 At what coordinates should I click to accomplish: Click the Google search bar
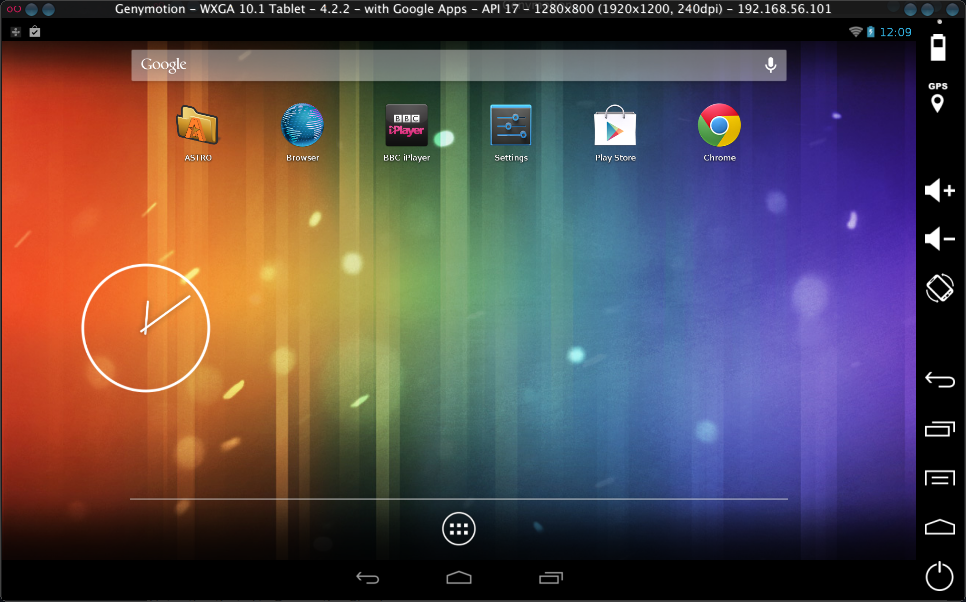(x=440, y=65)
